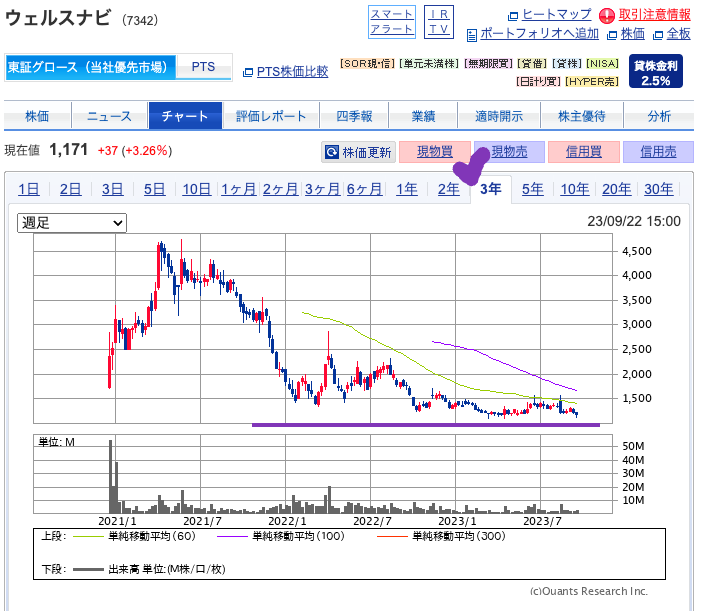Open the 適時開示 tab
The image size is (702, 611).
tap(499, 116)
